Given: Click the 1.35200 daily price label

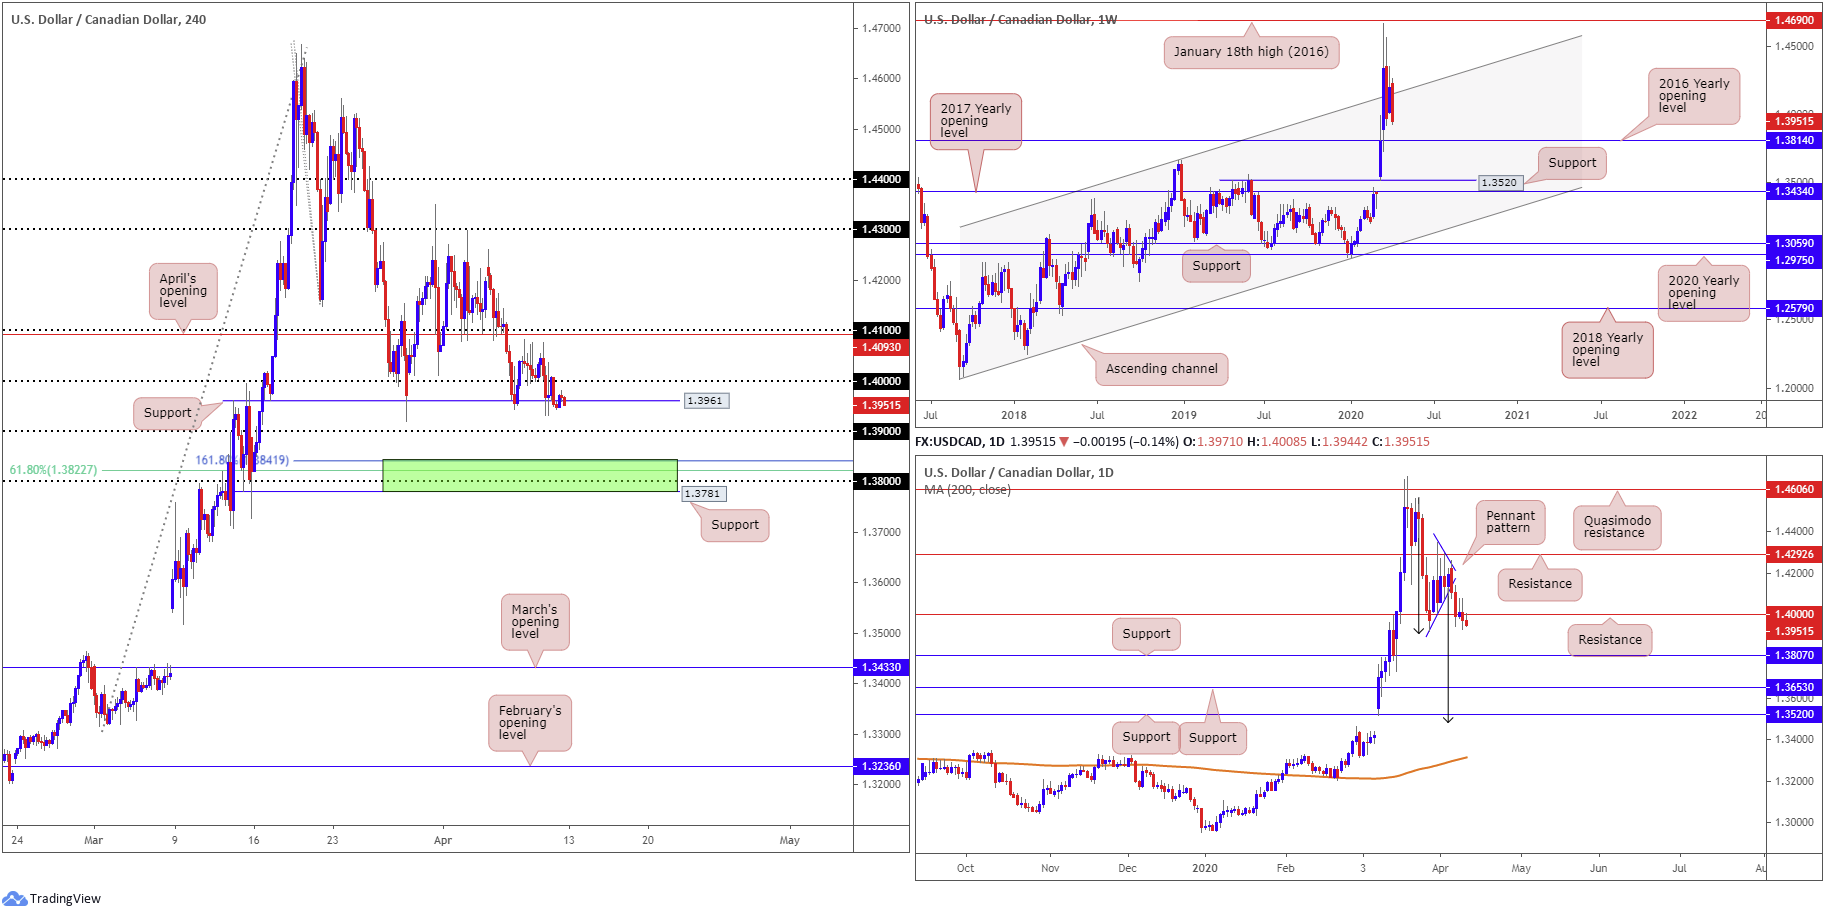Looking at the screenshot, I should (x=1794, y=714).
